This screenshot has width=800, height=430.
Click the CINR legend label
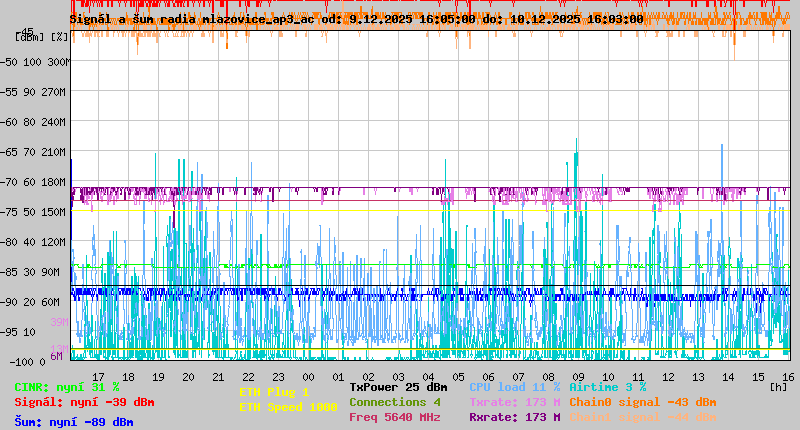tap(67, 387)
